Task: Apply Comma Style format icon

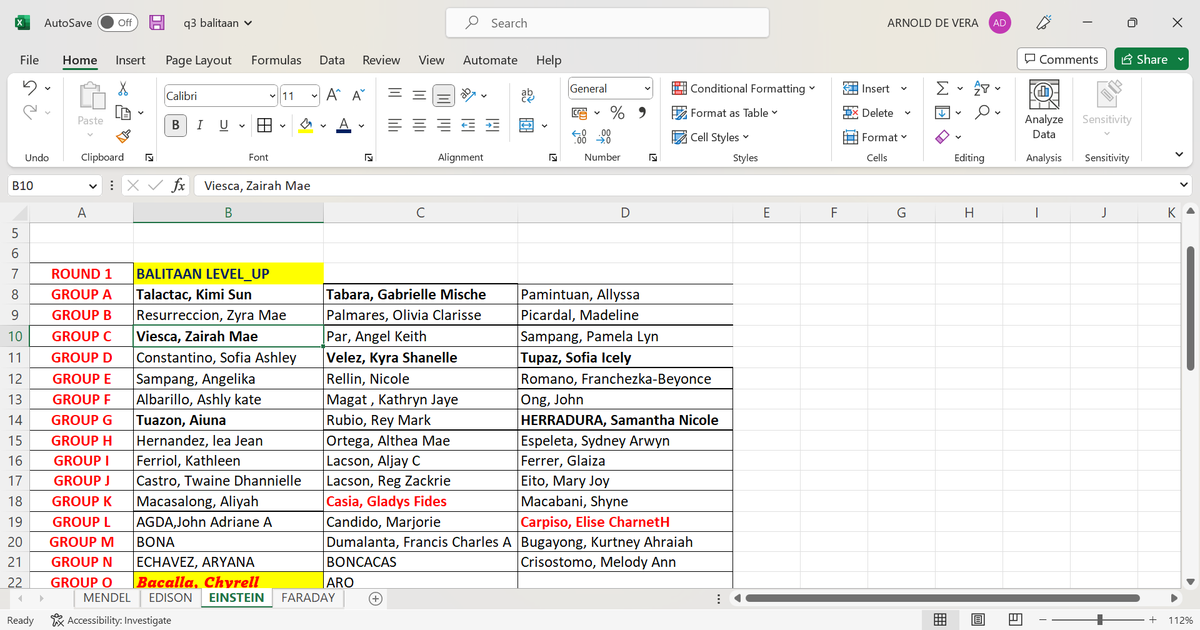Action: pos(641,113)
